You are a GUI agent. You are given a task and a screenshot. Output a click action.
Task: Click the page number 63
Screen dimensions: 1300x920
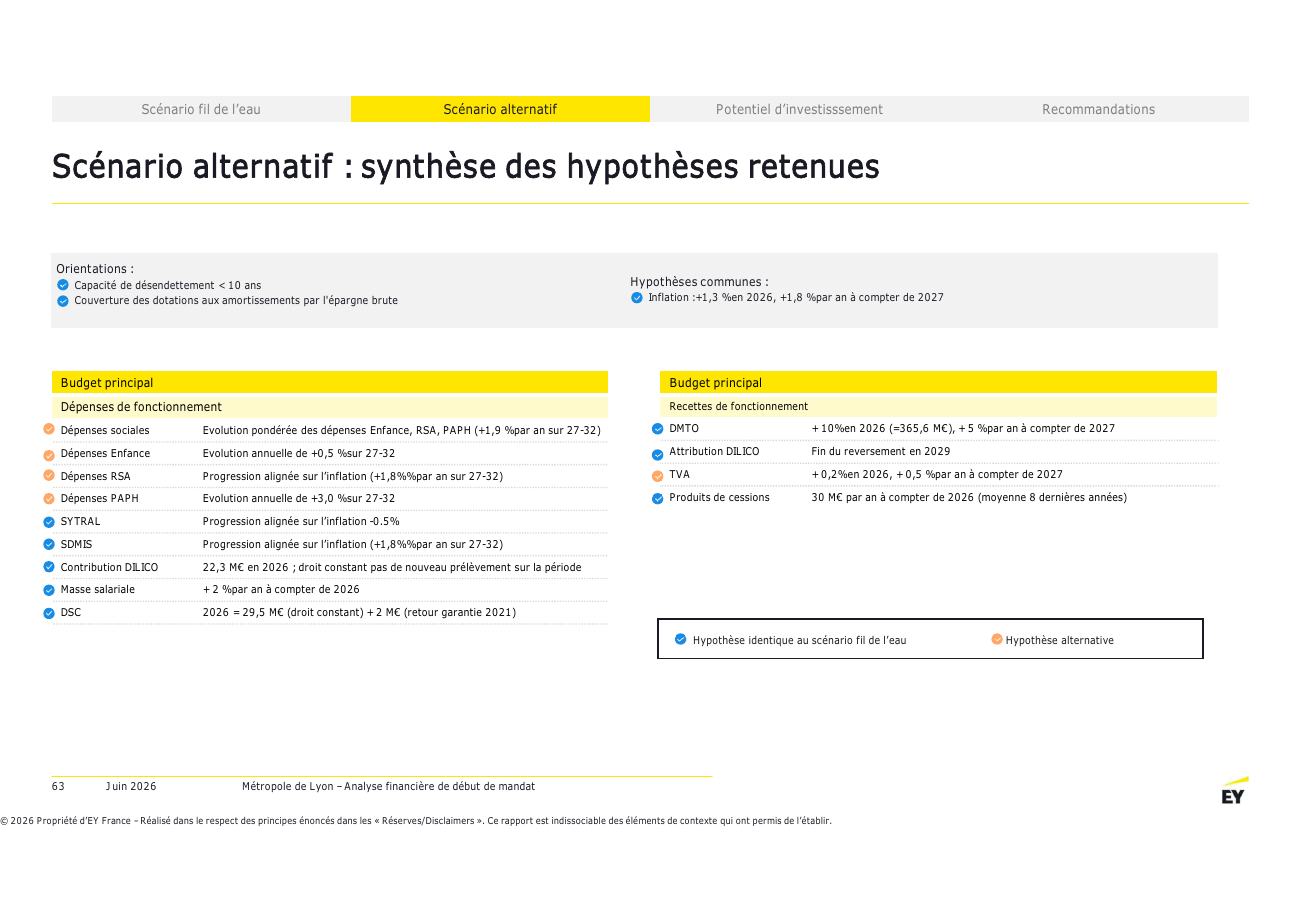pyautogui.click(x=58, y=786)
